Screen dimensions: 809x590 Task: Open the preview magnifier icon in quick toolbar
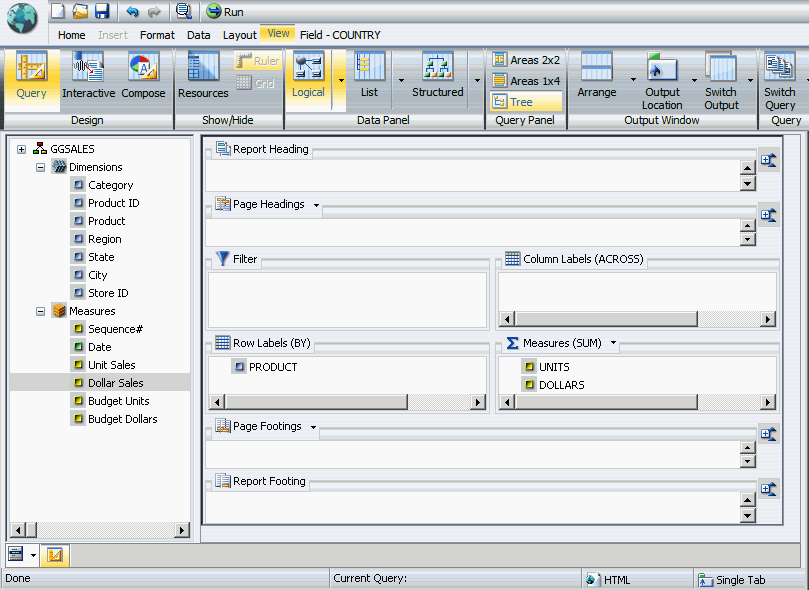click(183, 11)
